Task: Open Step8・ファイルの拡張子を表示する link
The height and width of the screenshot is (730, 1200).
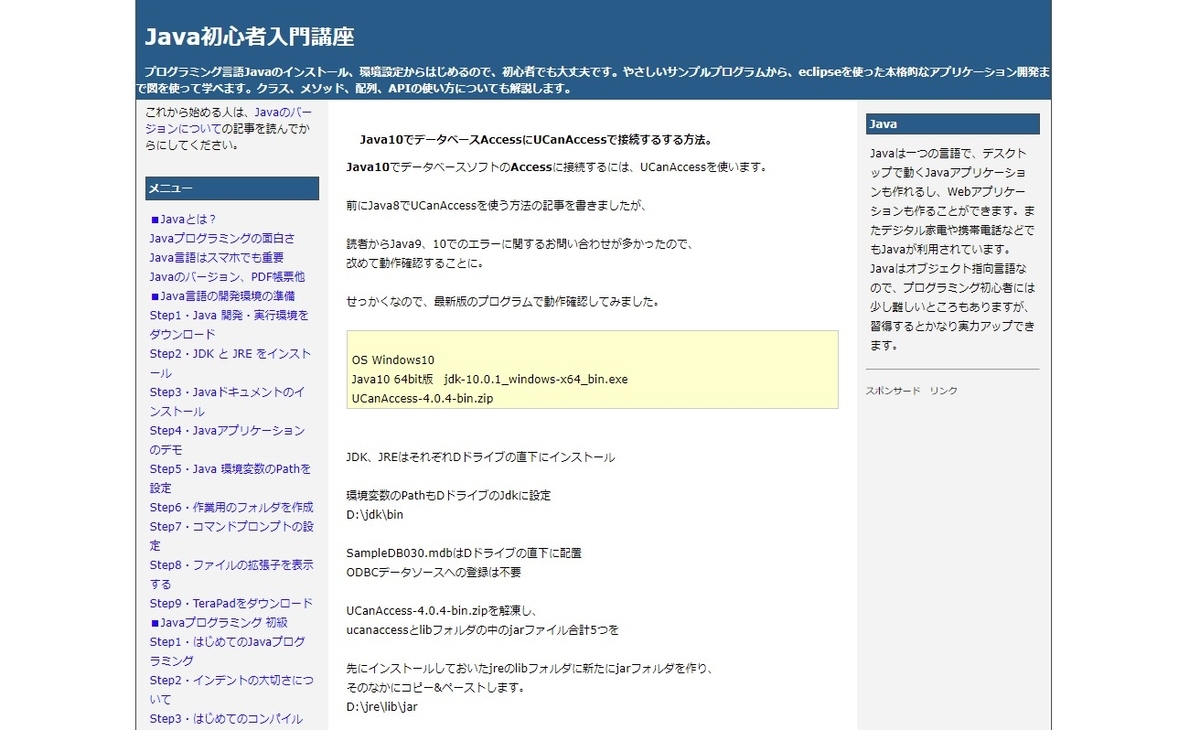Action: pyautogui.click(x=231, y=574)
